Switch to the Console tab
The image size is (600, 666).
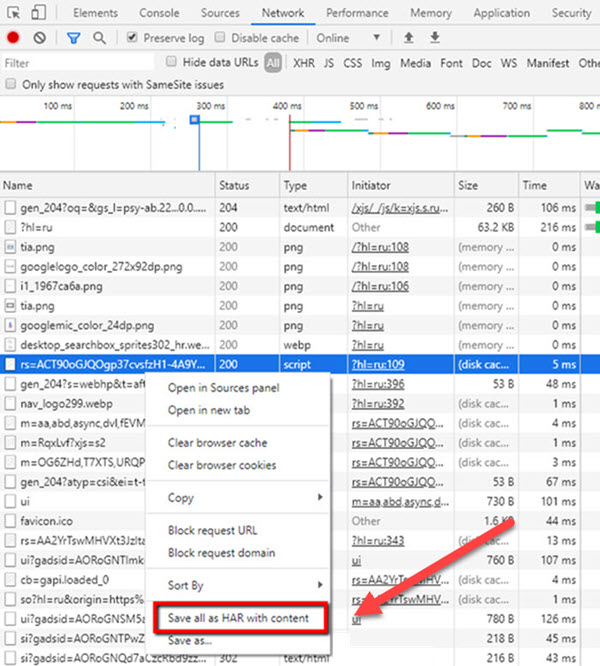159,13
